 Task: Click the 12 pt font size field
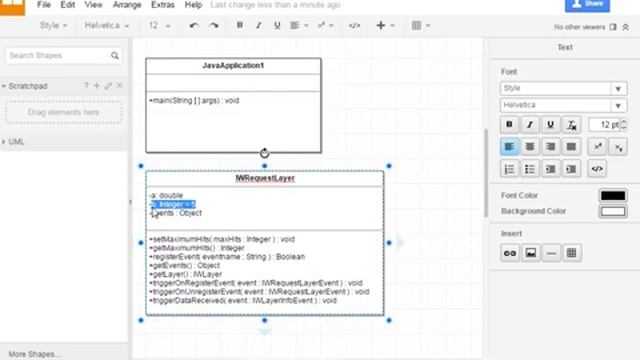coord(604,124)
